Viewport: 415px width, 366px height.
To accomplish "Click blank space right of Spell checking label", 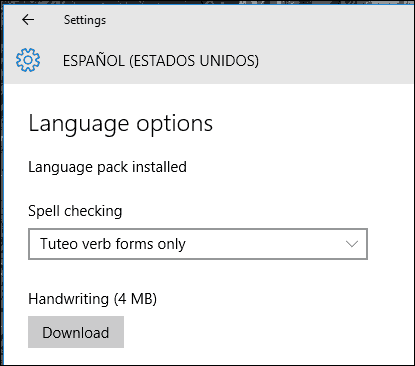I will pyautogui.click(x=267, y=211).
